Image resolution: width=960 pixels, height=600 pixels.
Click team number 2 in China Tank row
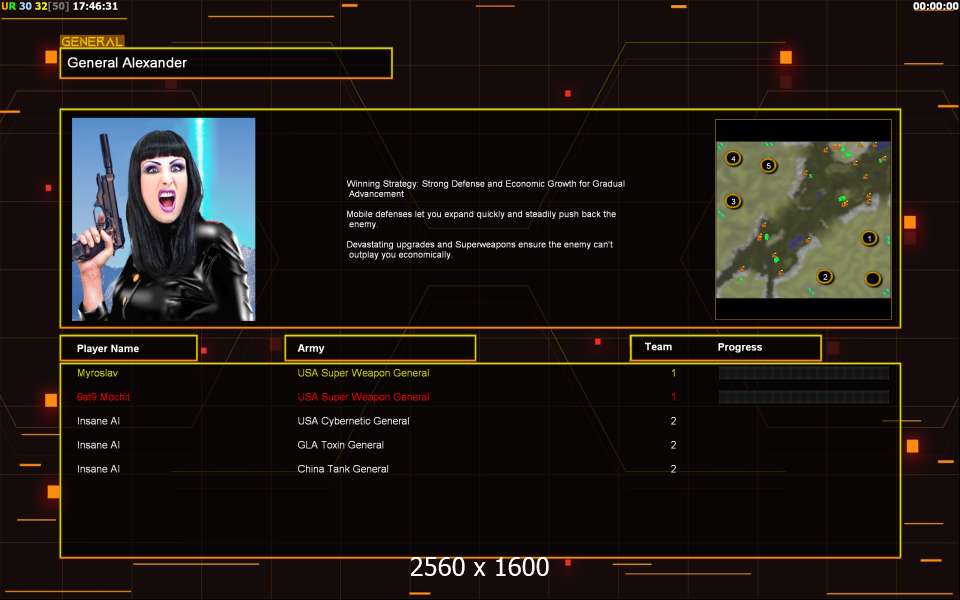point(673,469)
